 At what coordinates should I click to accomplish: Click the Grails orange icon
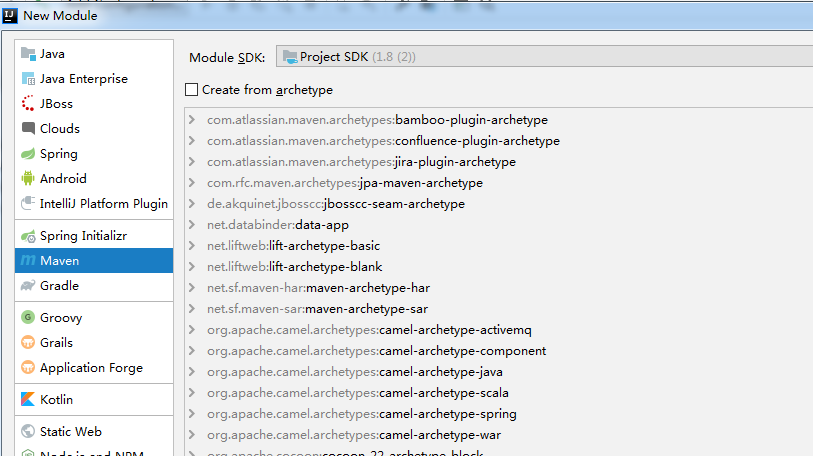click(28, 342)
